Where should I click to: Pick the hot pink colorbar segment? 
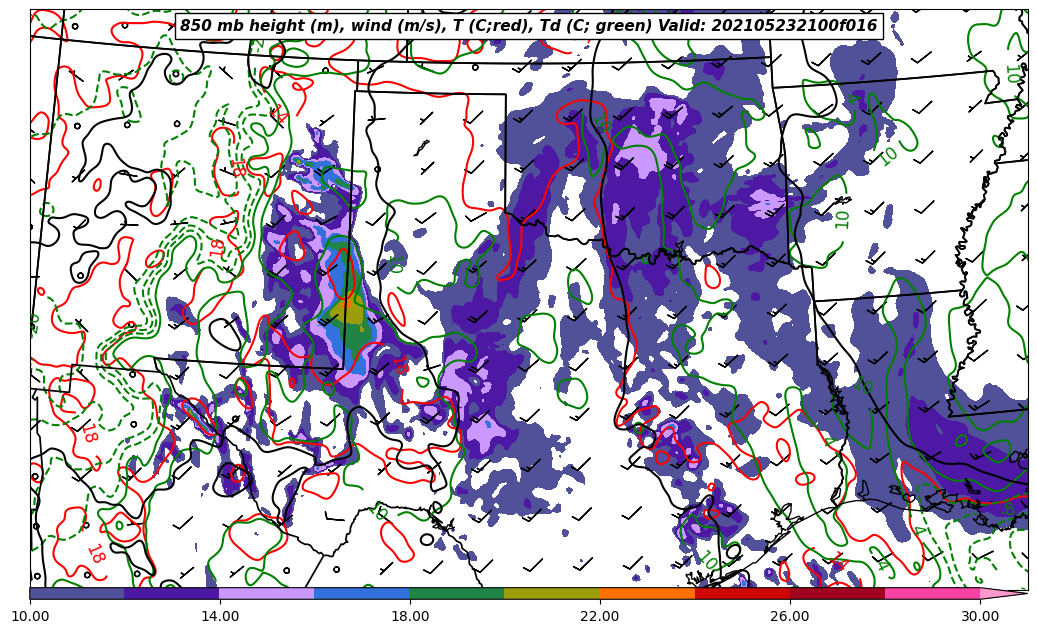click(932, 593)
